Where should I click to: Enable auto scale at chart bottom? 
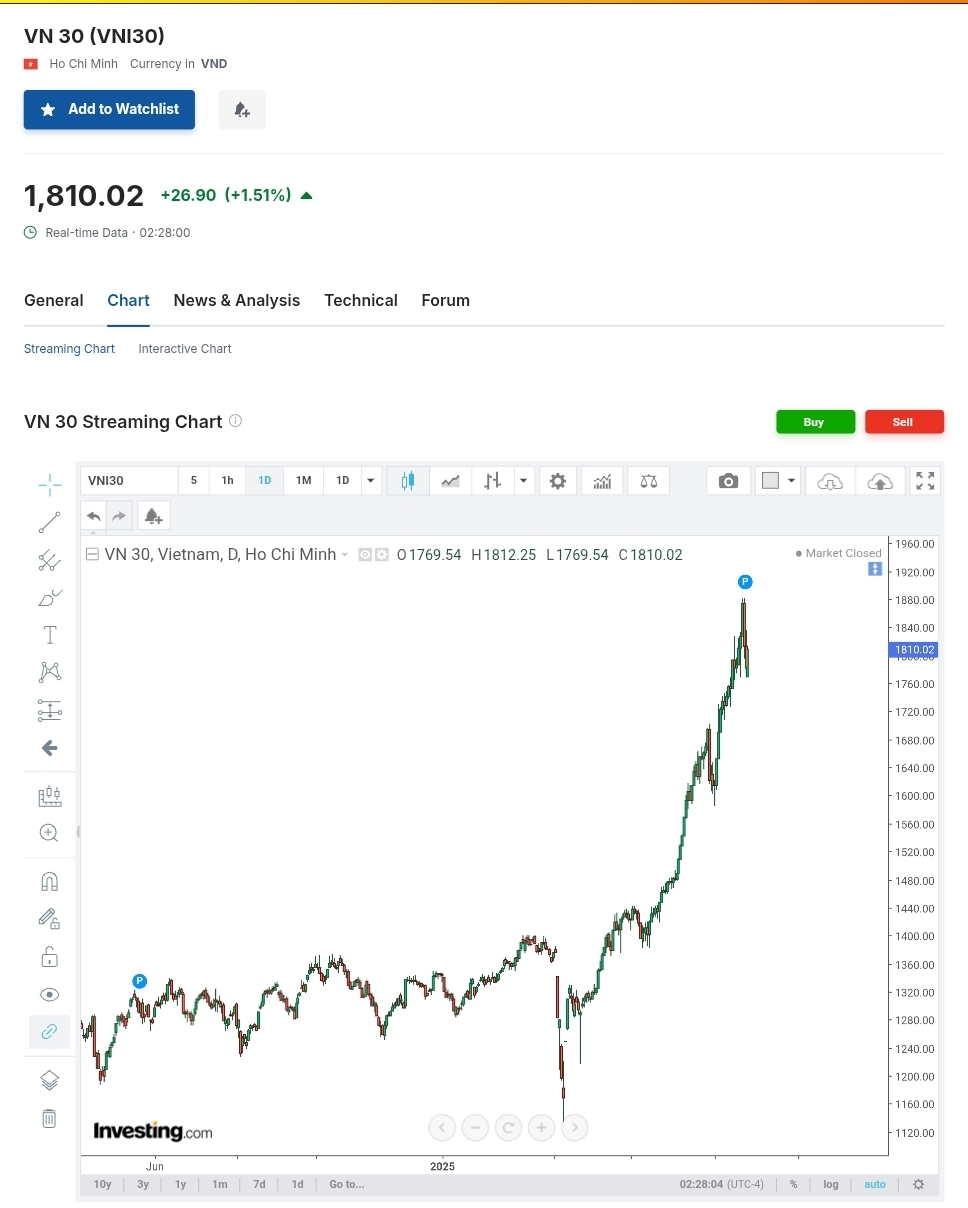(x=875, y=1184)
